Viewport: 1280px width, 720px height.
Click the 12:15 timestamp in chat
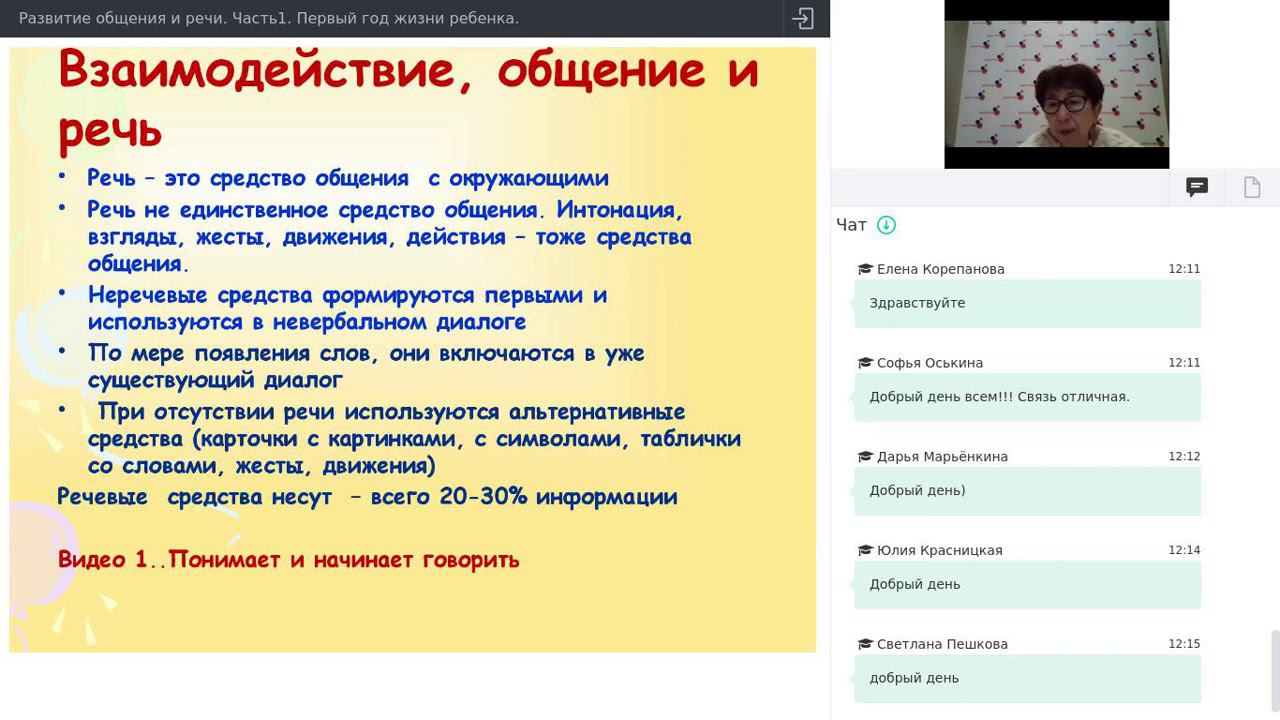[x=1184, y=645]
